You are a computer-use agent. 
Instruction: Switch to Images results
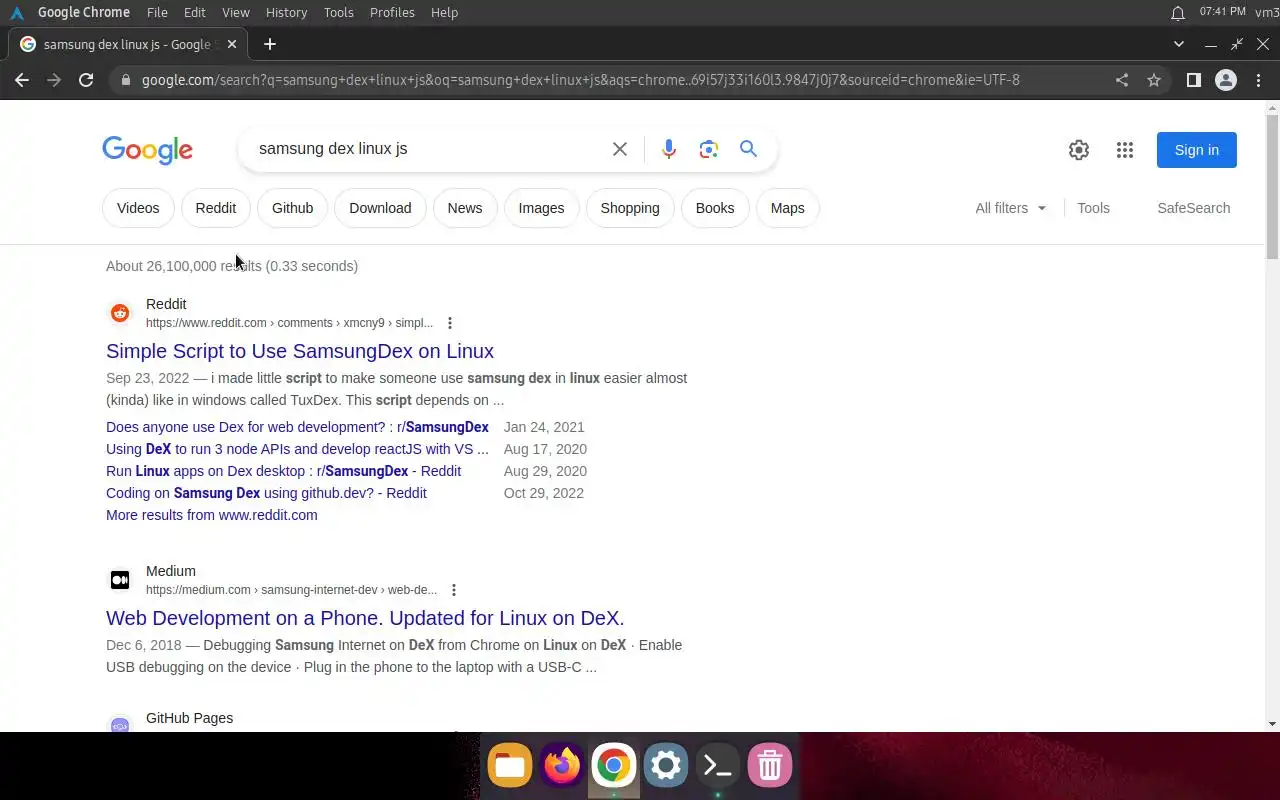(541, 208)
